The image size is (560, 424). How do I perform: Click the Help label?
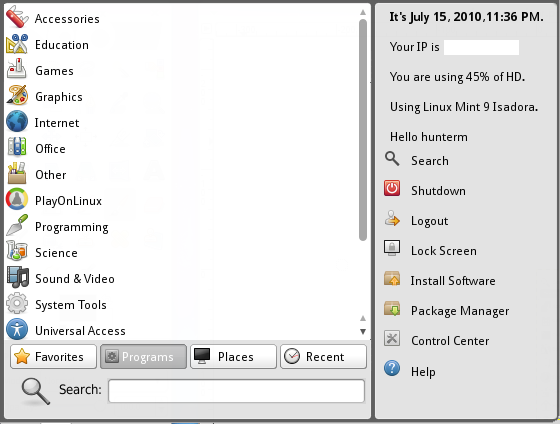click(423, 372)
